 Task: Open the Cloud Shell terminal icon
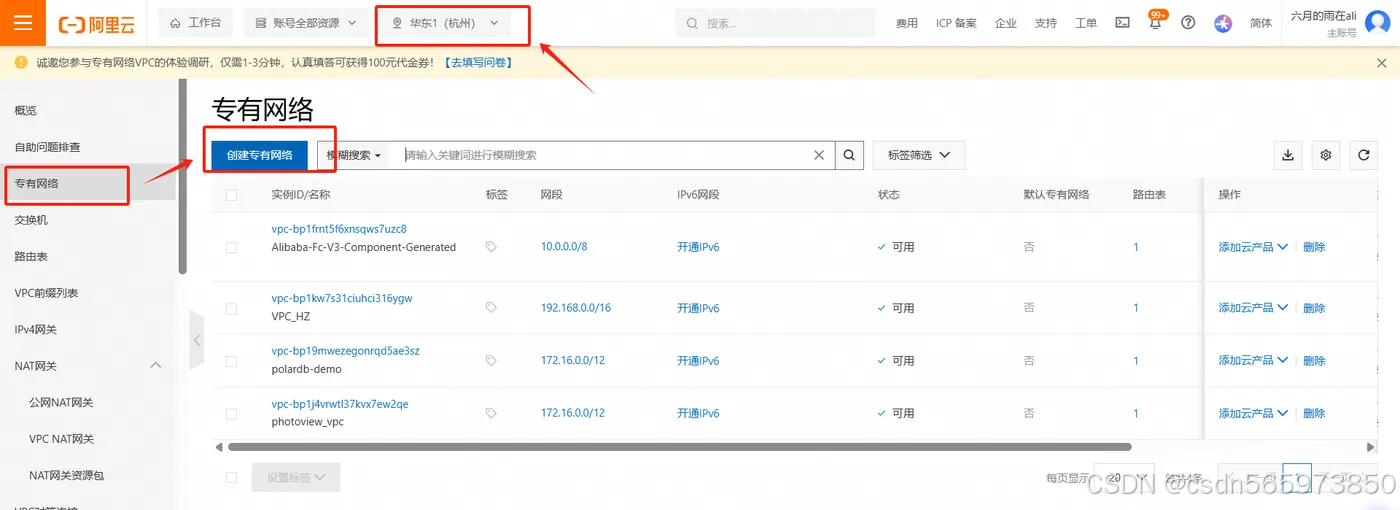1123,23
